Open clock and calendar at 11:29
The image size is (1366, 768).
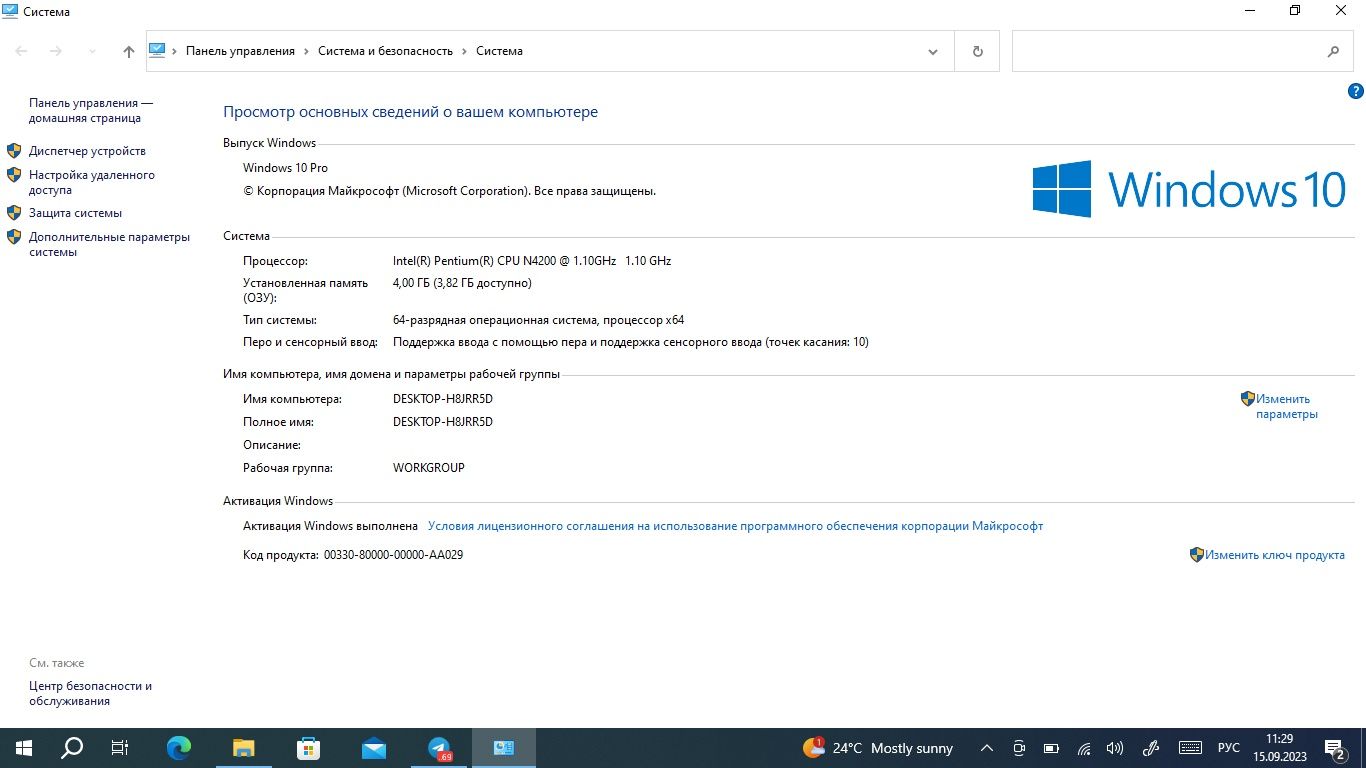click(1279, 748)
